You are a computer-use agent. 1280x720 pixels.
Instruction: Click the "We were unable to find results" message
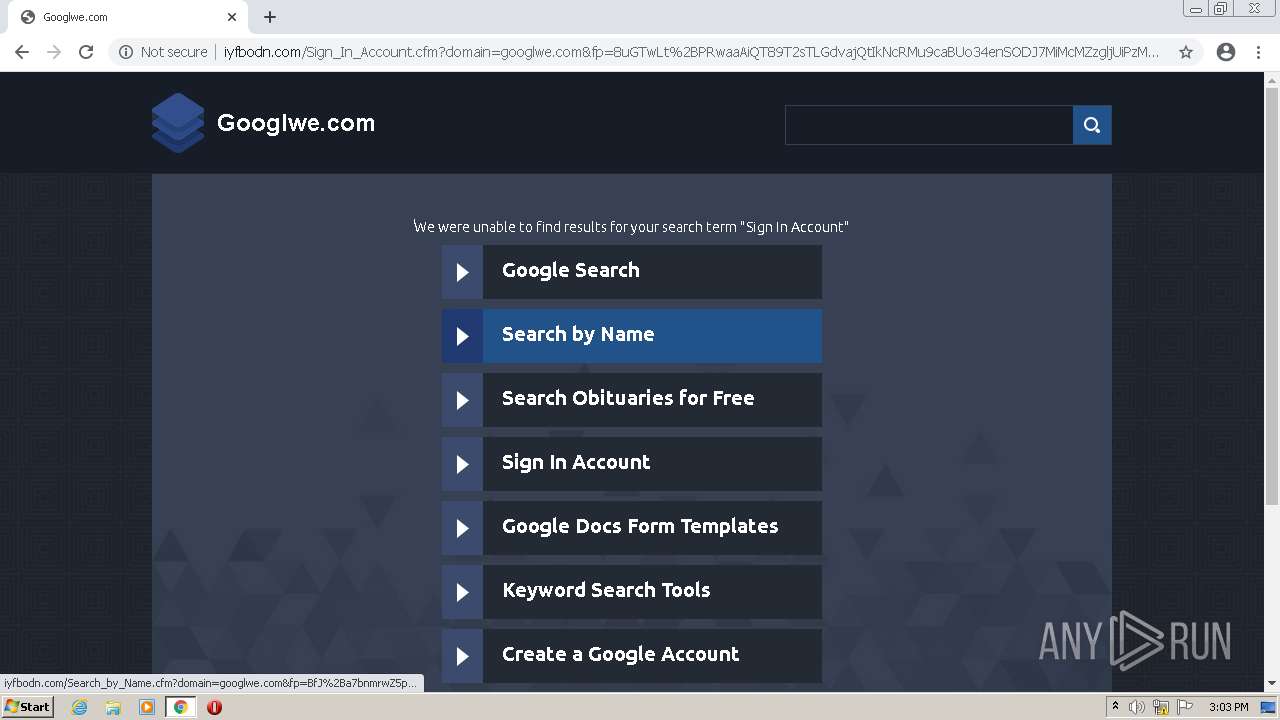[631, 227]
